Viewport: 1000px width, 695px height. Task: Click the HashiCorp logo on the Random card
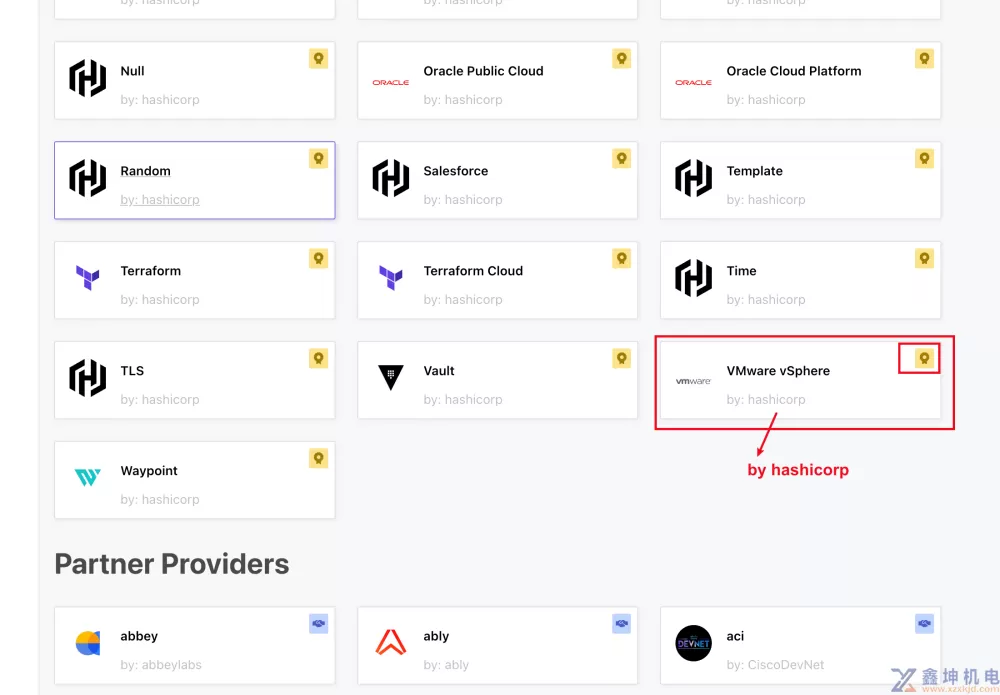coord(87,178)
